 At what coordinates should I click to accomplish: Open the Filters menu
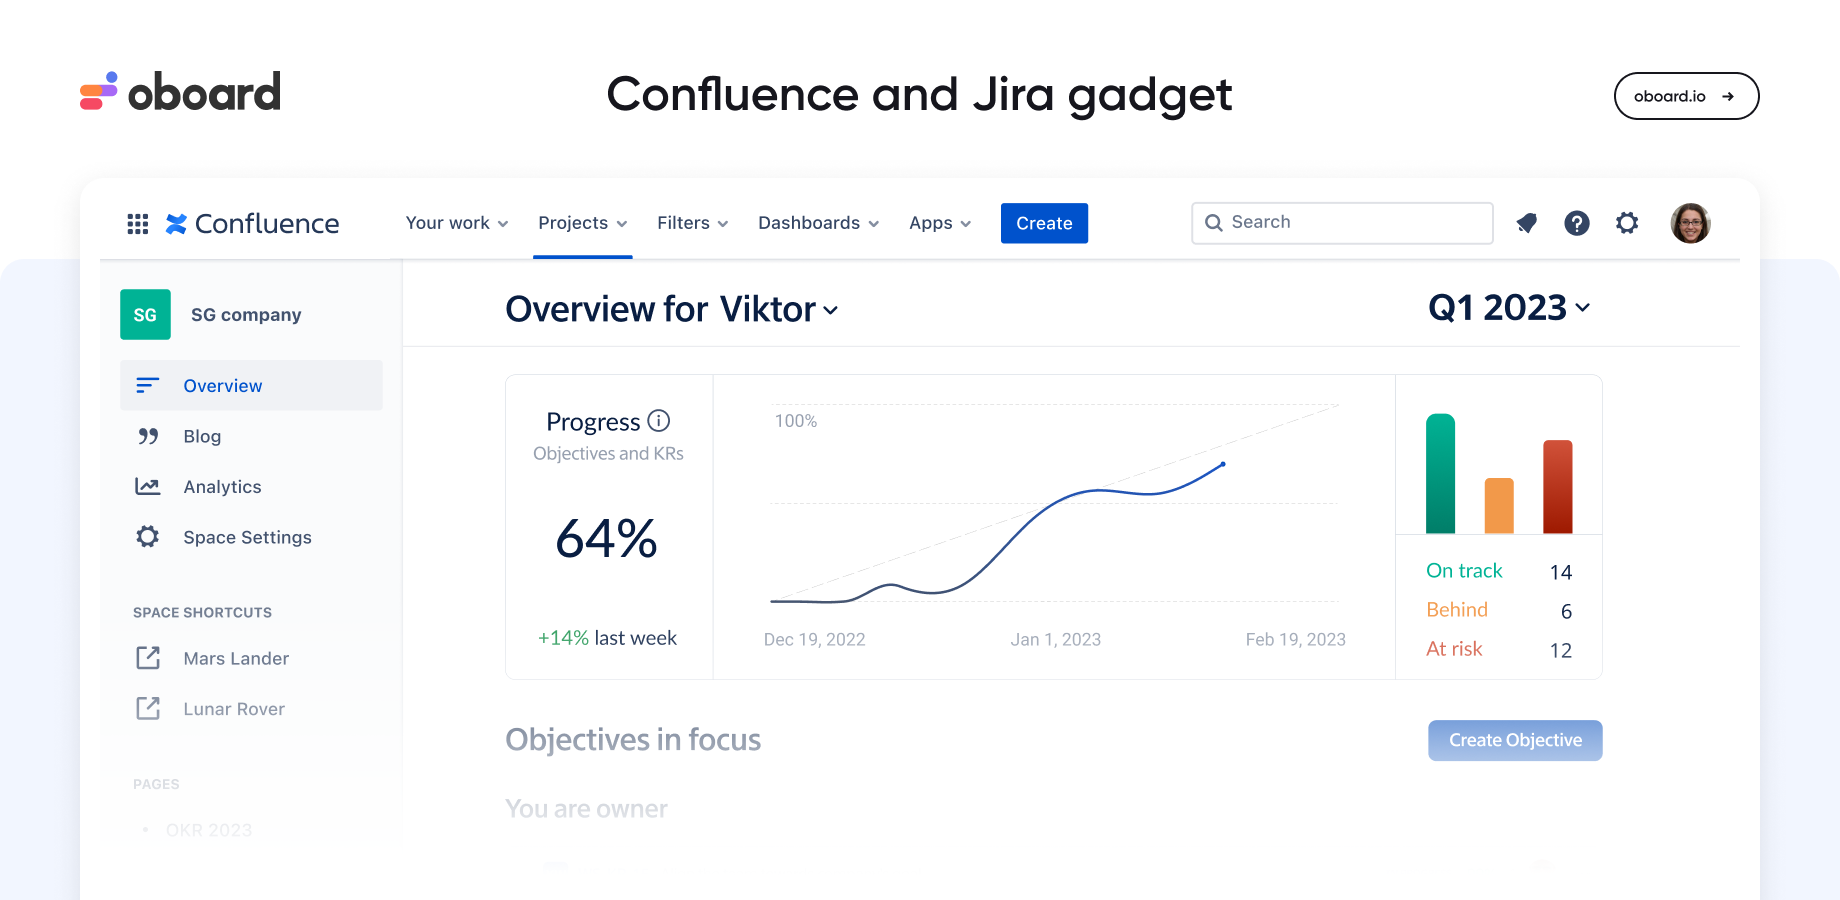(692, 223)
